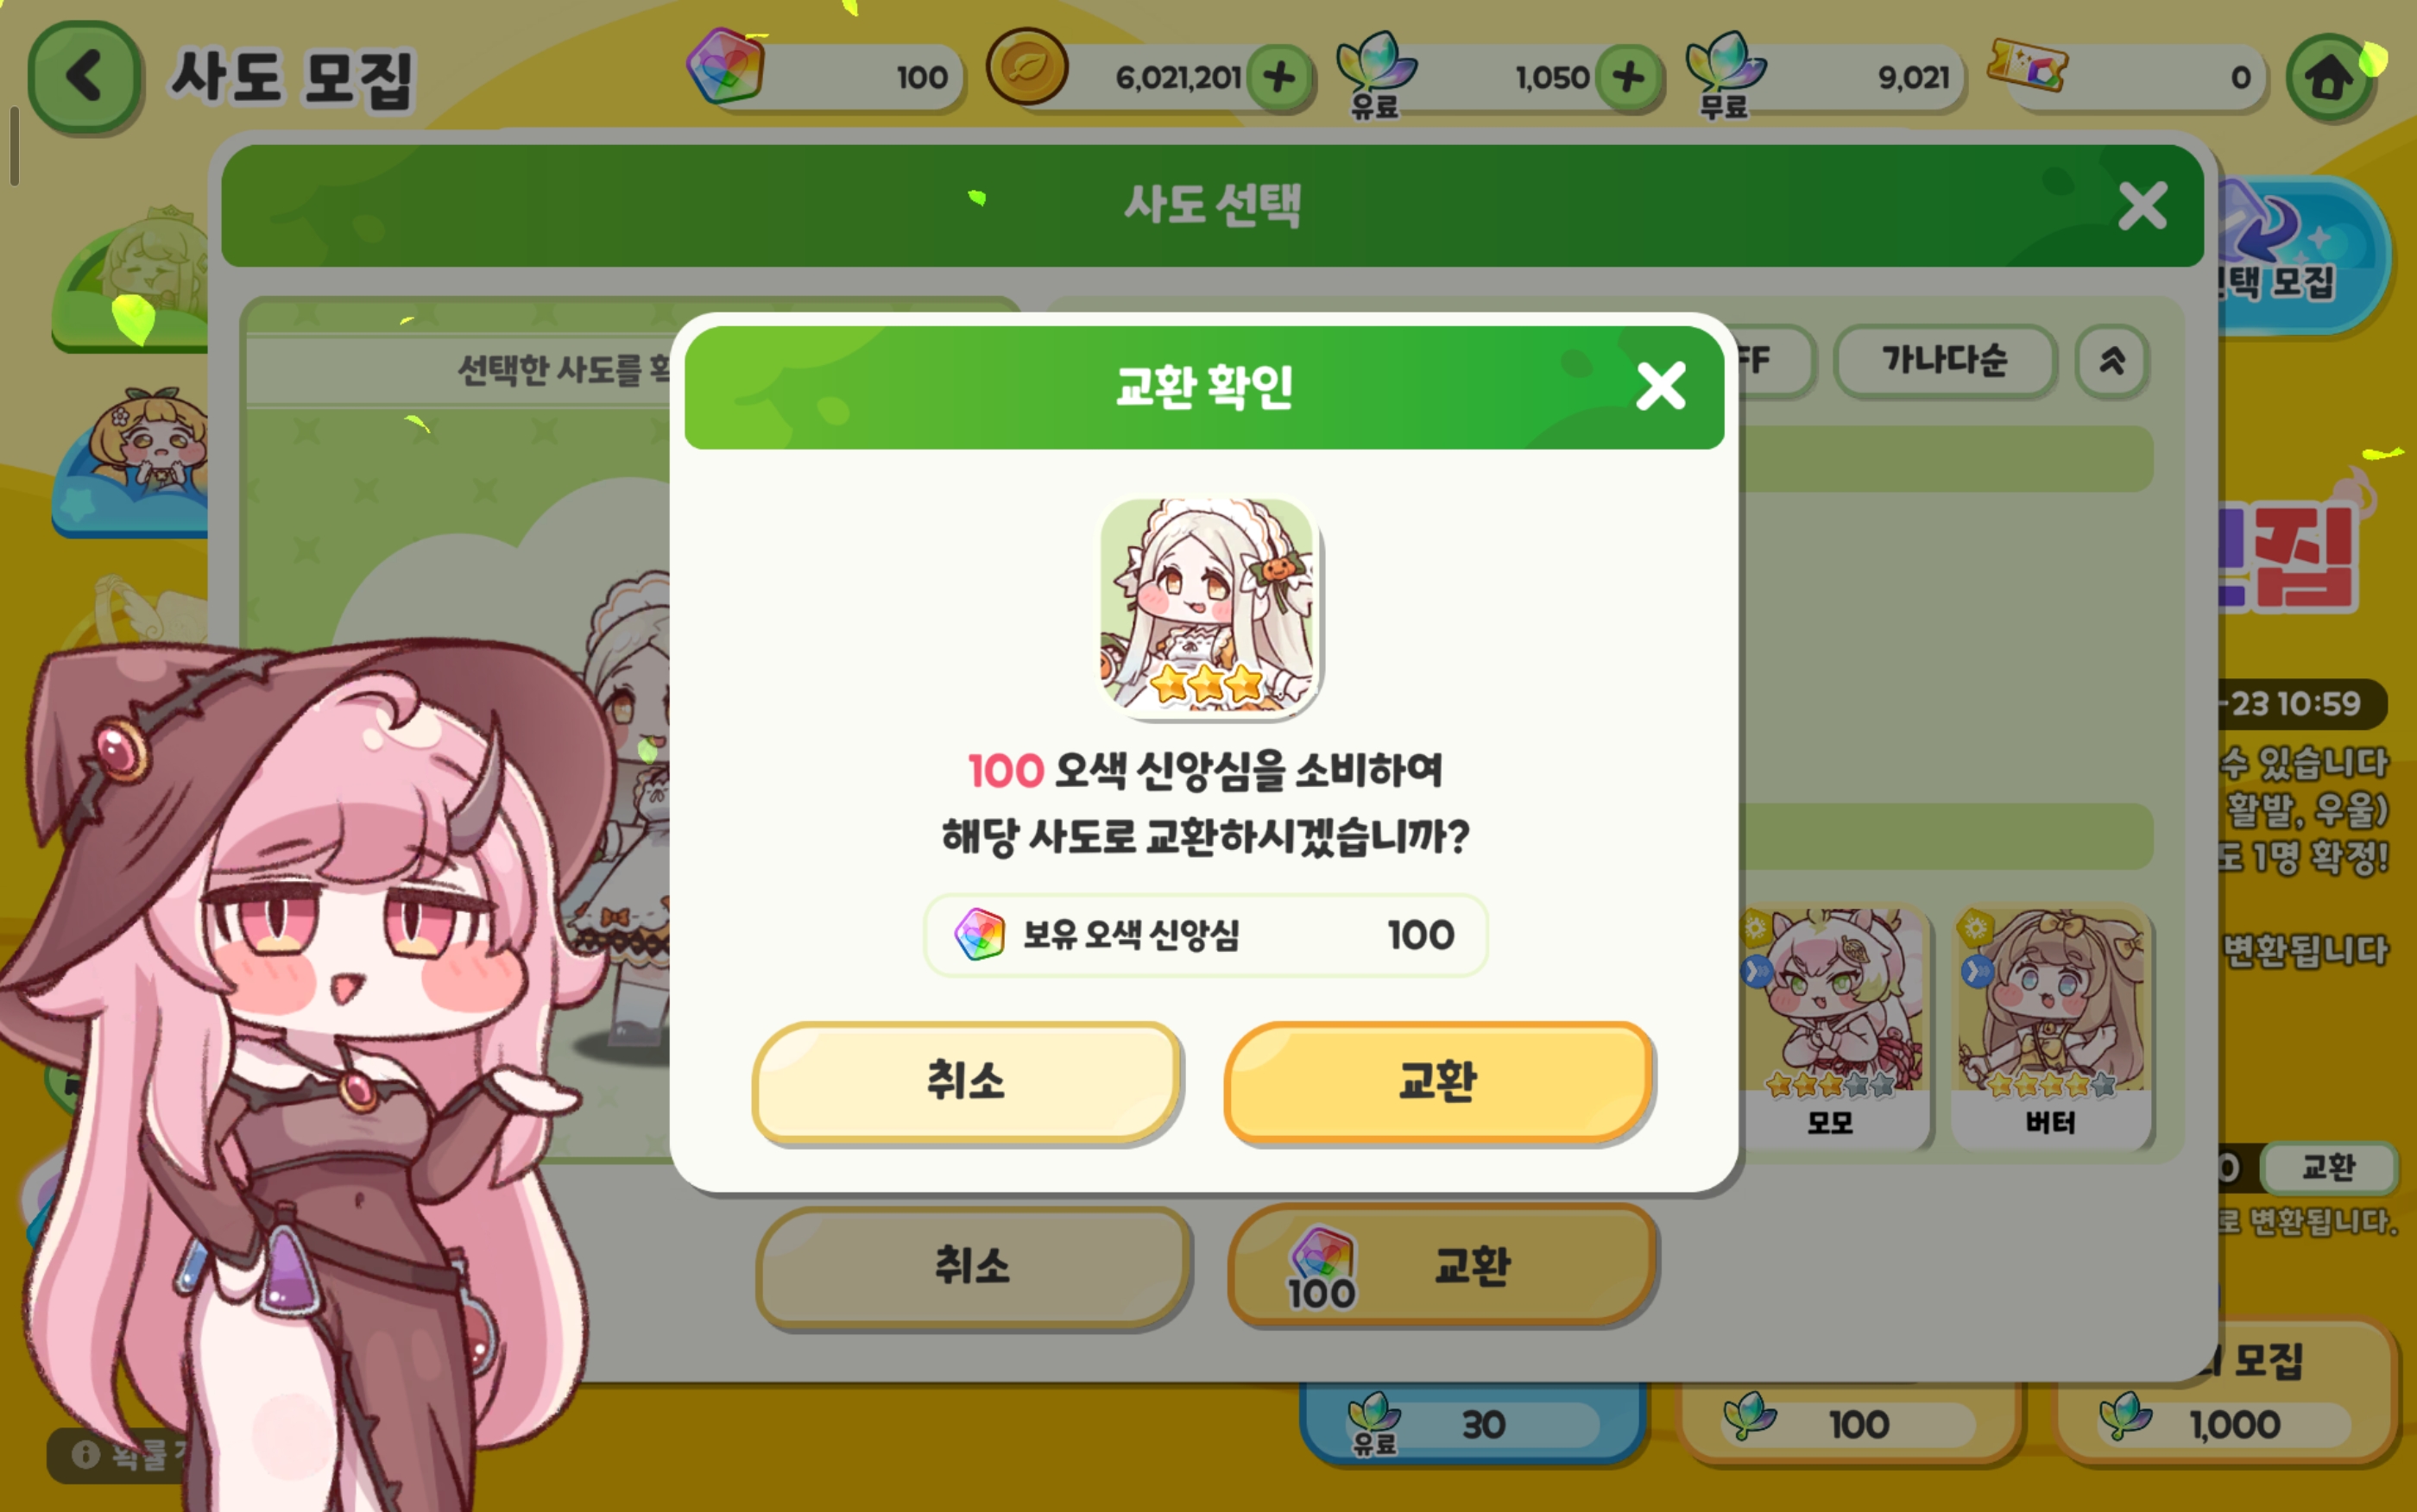This screenshot has width=2417, height=1512.
Task: Select the 버터 character card
Action: (x=2051, y=1027)
